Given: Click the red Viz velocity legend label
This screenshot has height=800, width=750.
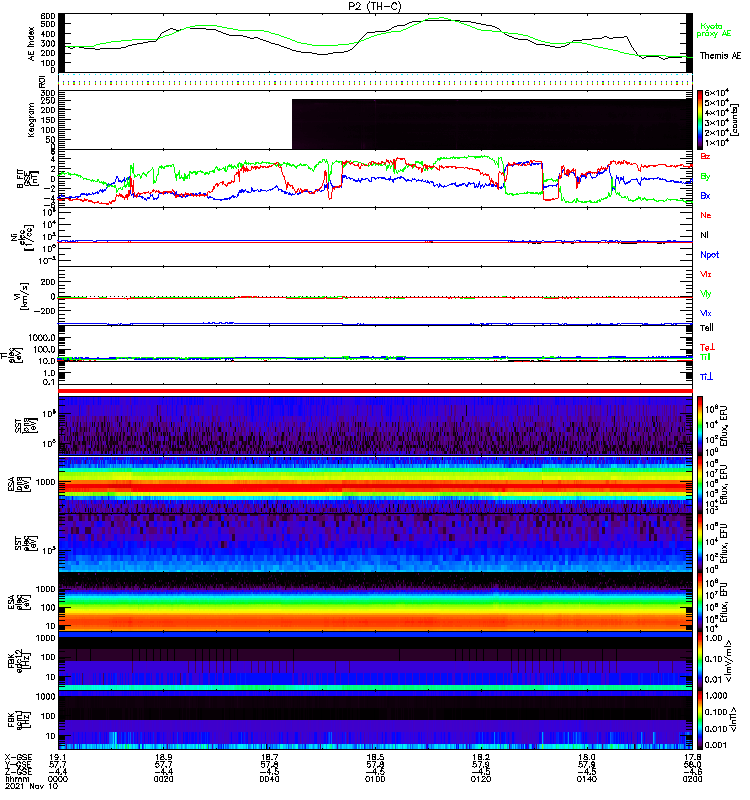Looking at the screenshot, I should [705, 274].
